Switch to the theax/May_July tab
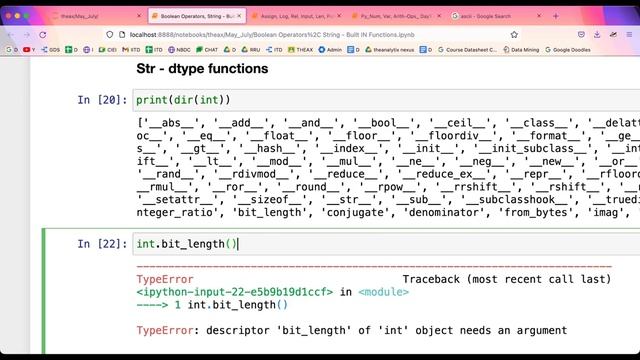 click(x=96, y=16)
